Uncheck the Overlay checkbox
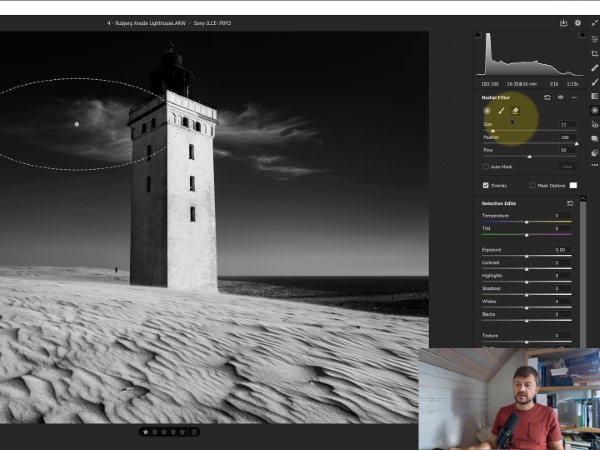This screenshot has width=600, height=450. [x=487, y=185]
